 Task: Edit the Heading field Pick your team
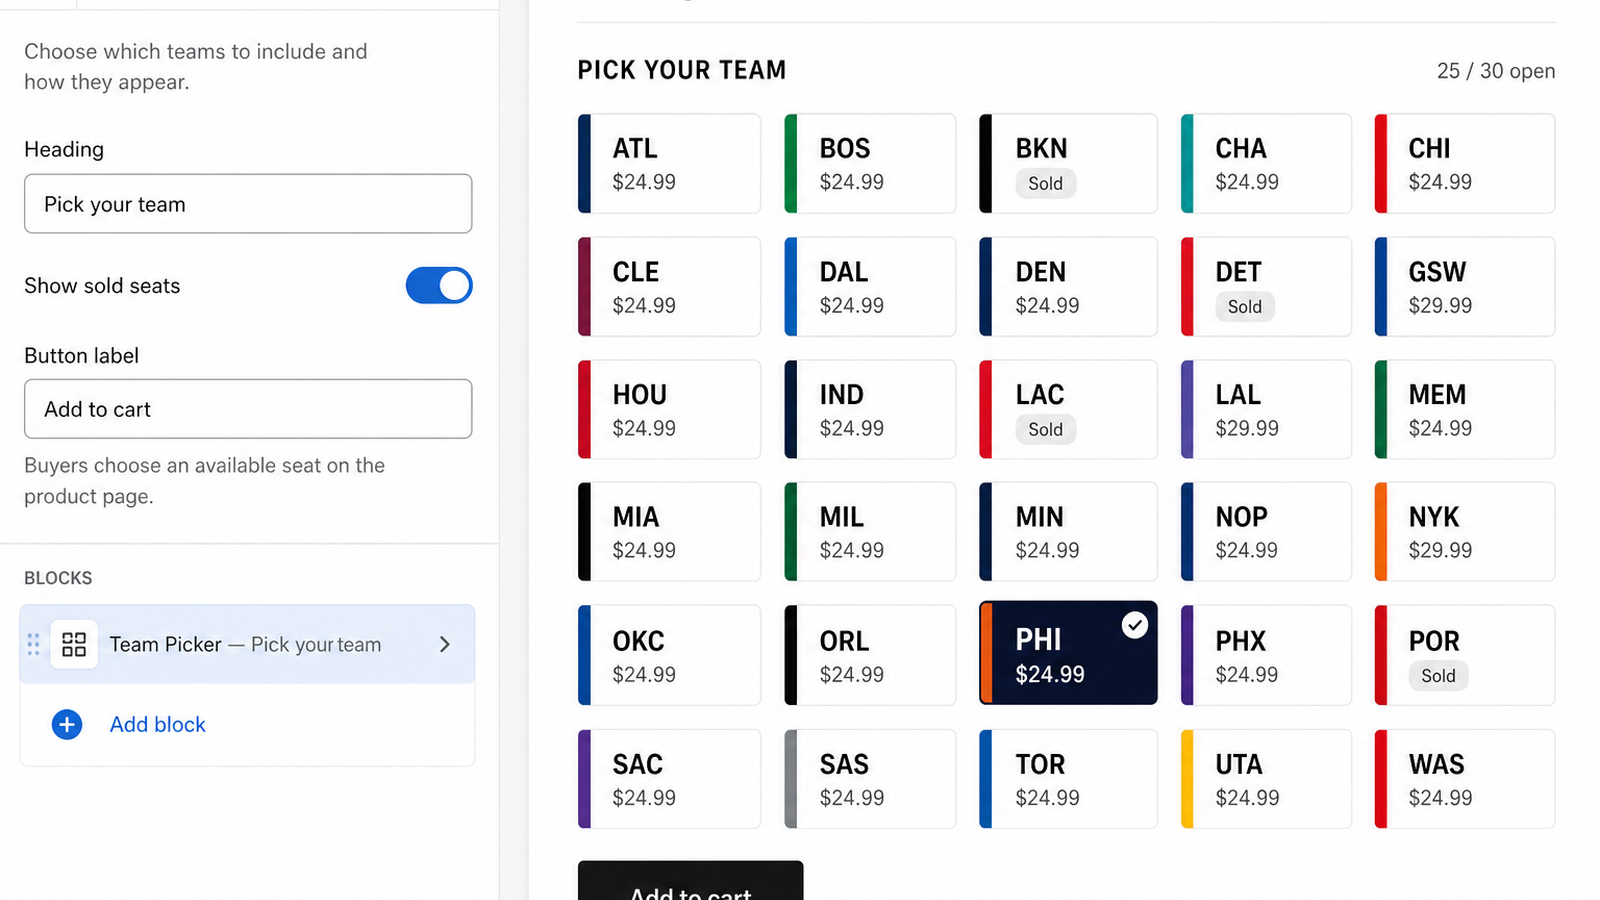click(248, 204)
